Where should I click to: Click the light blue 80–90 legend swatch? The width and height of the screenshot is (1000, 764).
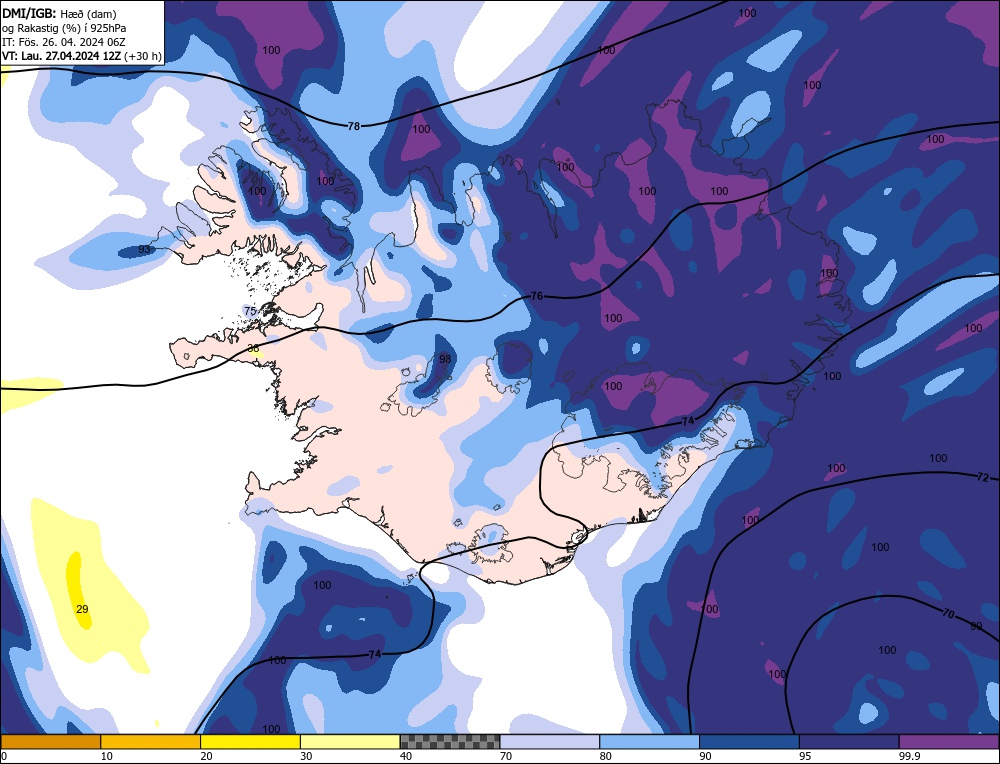point(649,742)
